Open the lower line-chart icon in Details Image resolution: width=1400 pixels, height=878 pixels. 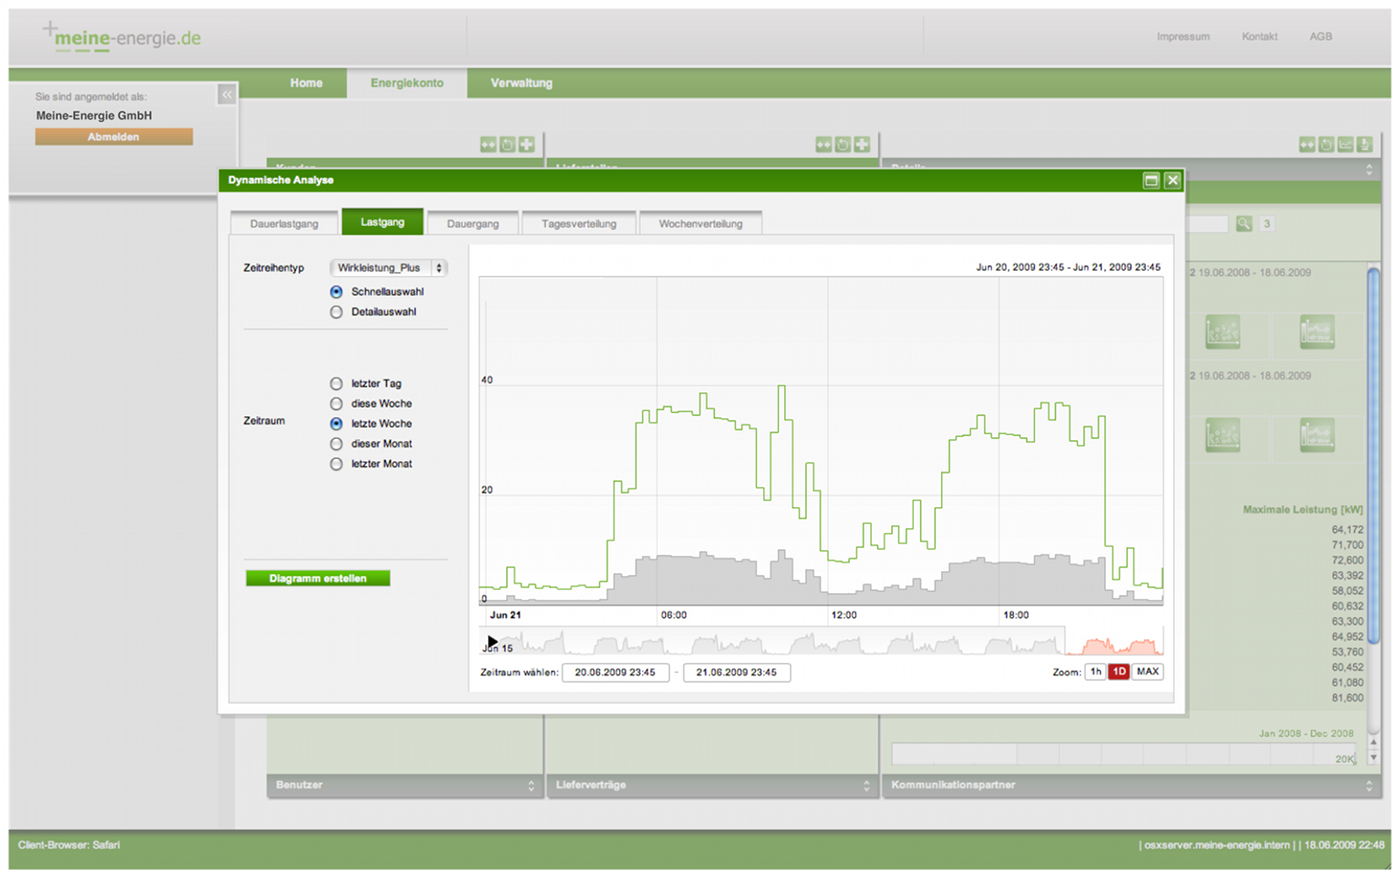pos(1317,435)
